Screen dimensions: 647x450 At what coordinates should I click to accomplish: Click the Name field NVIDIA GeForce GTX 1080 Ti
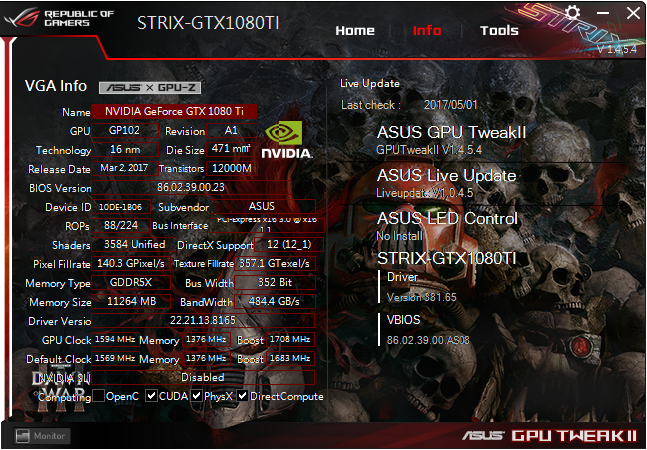pos(174,111)
